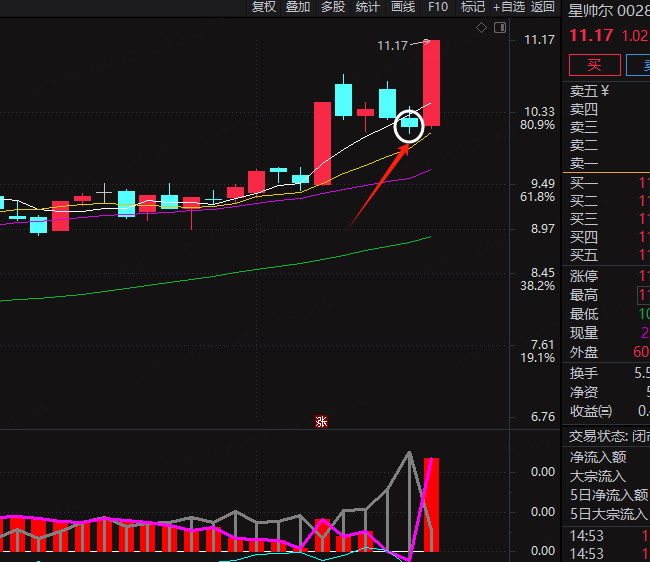Click the 返回 back button

[543, 7]
